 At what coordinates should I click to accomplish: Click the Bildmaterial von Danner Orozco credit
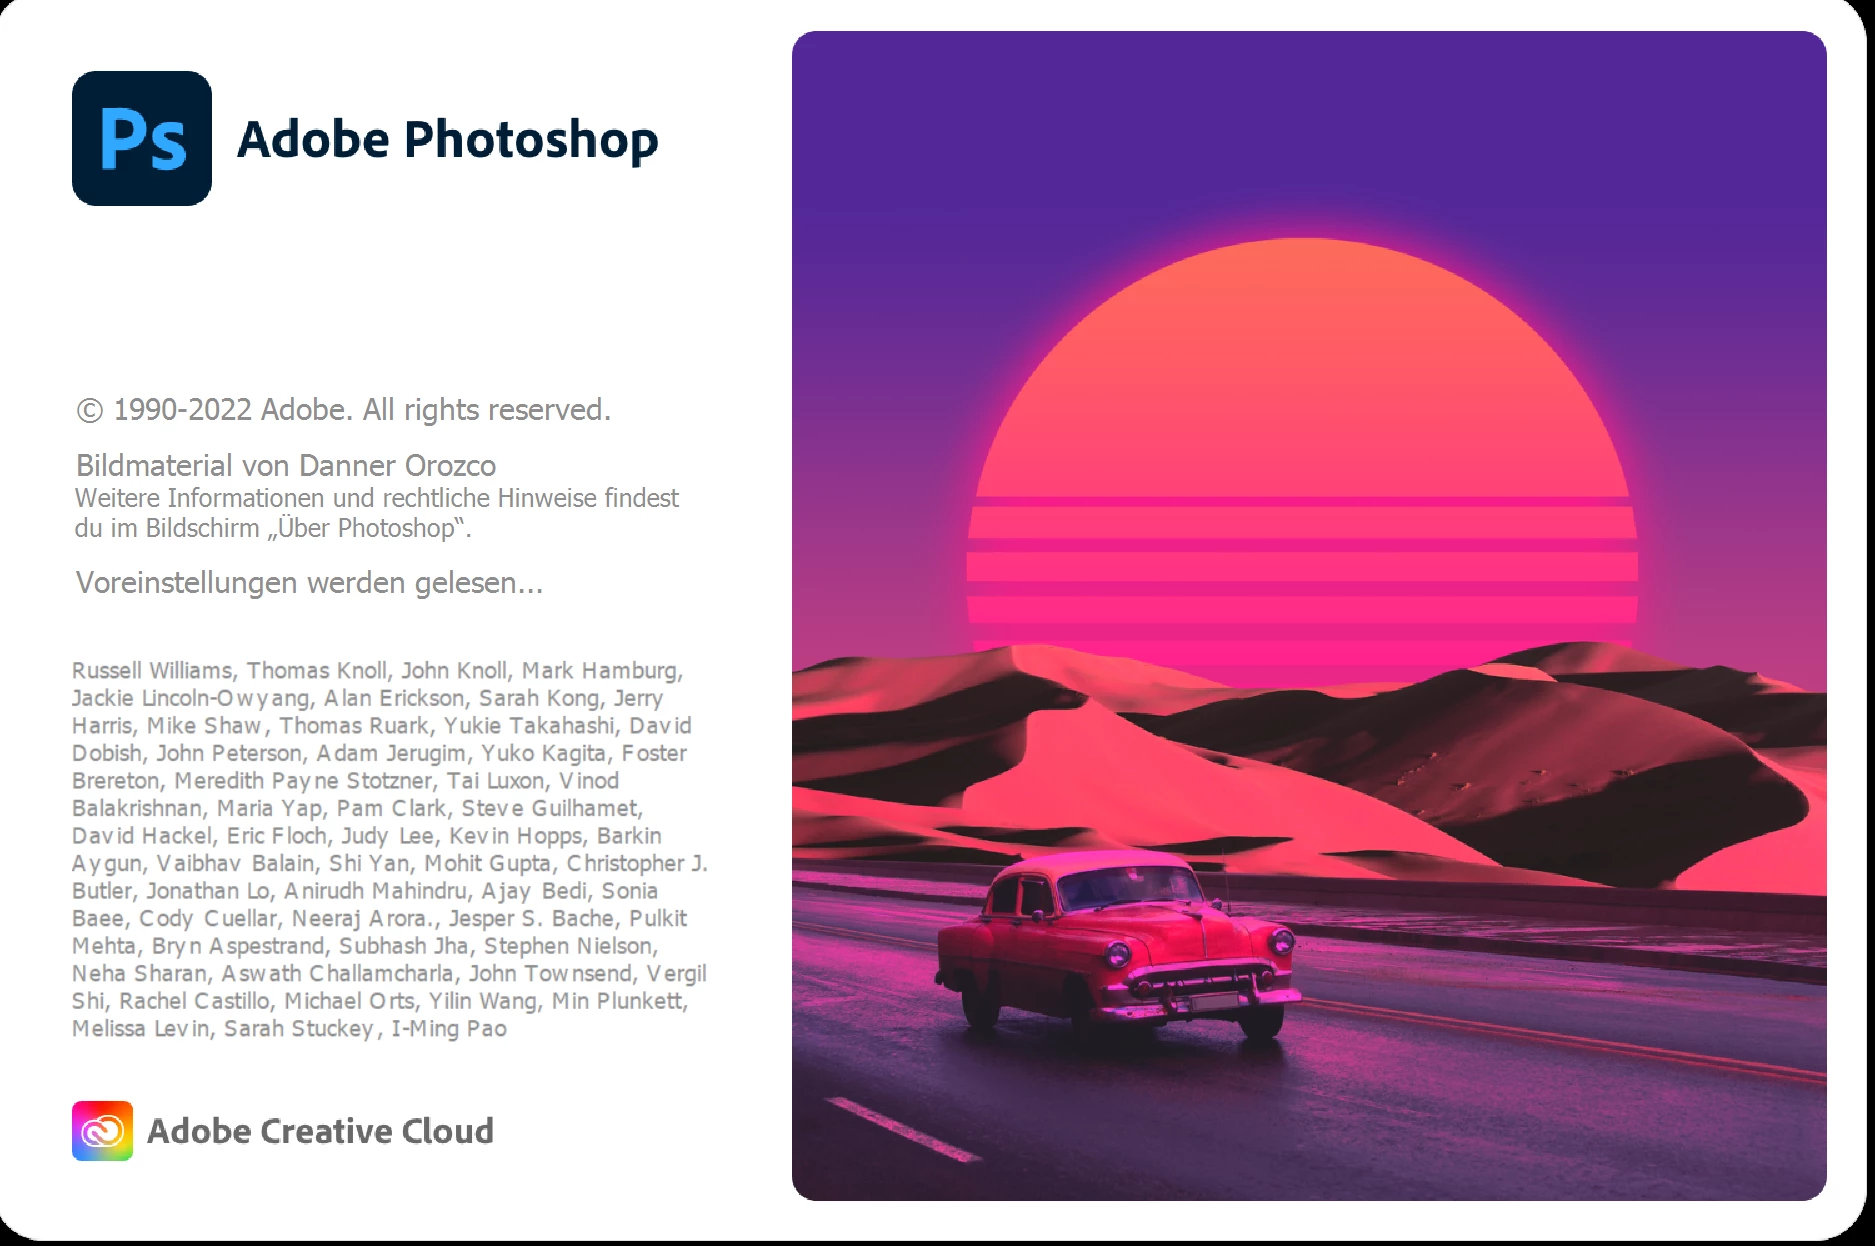tap(286, 466)
